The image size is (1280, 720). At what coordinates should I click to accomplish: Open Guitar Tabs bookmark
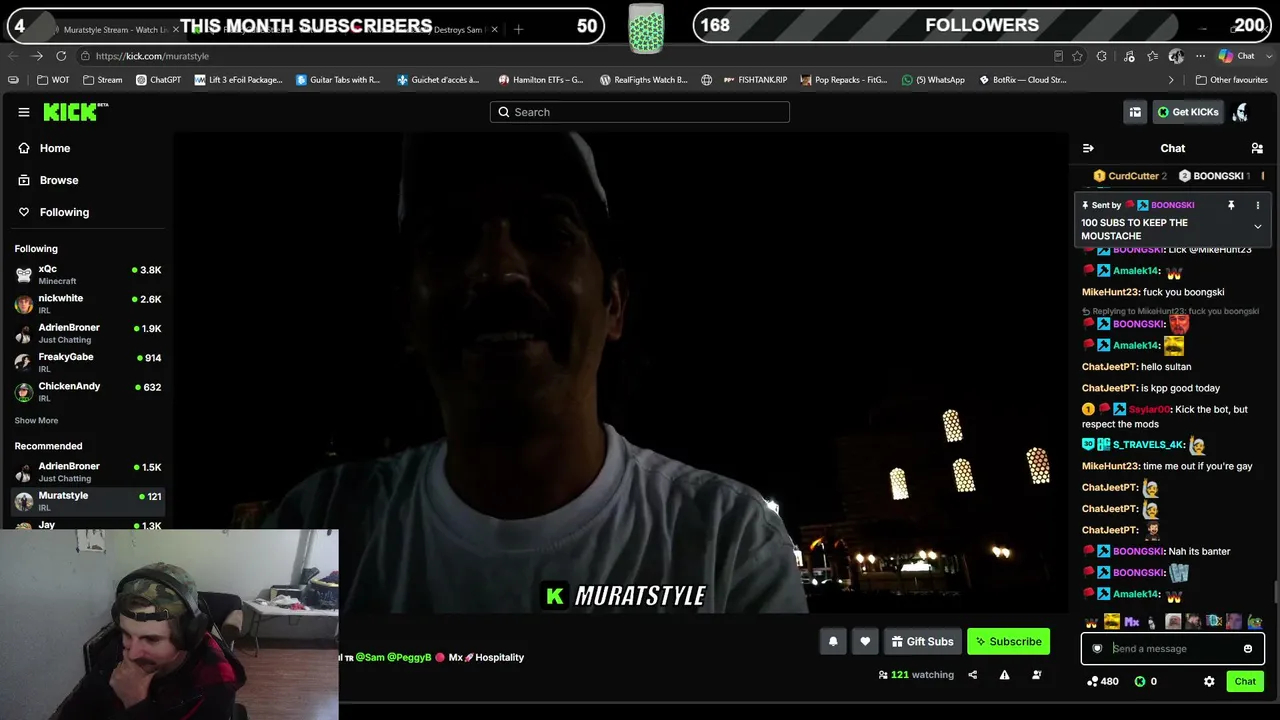click(x=338, y=80)
